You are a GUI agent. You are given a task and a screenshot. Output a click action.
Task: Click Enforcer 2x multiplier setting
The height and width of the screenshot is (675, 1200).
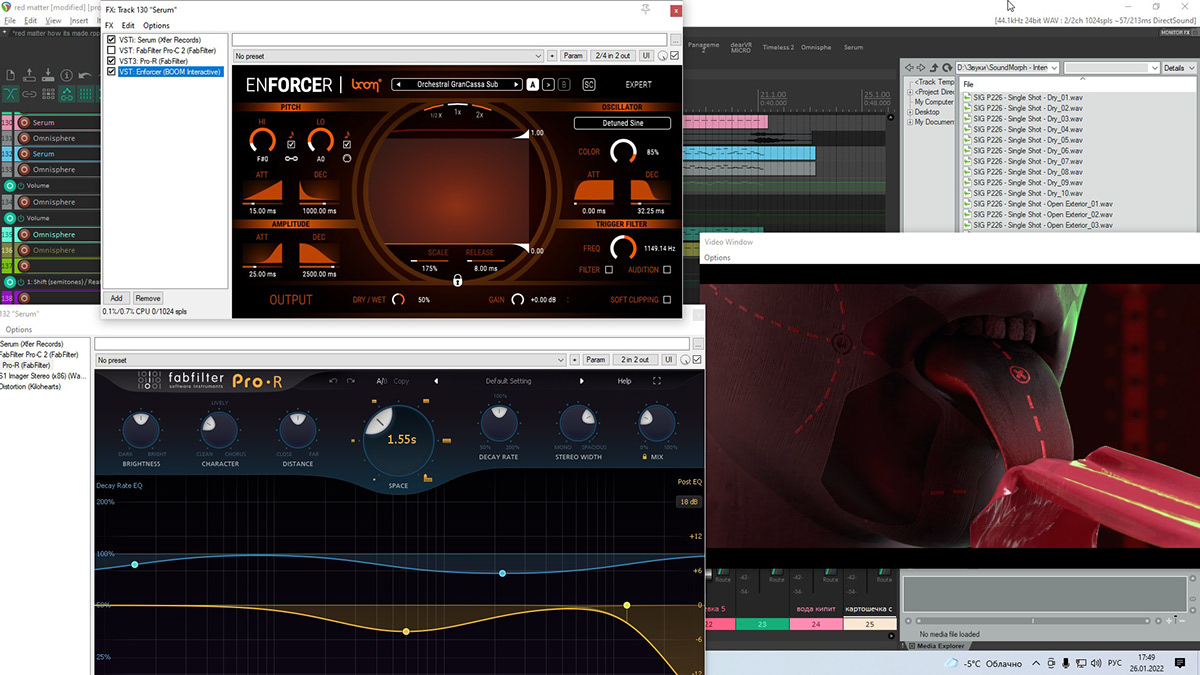tap(480, 115)
